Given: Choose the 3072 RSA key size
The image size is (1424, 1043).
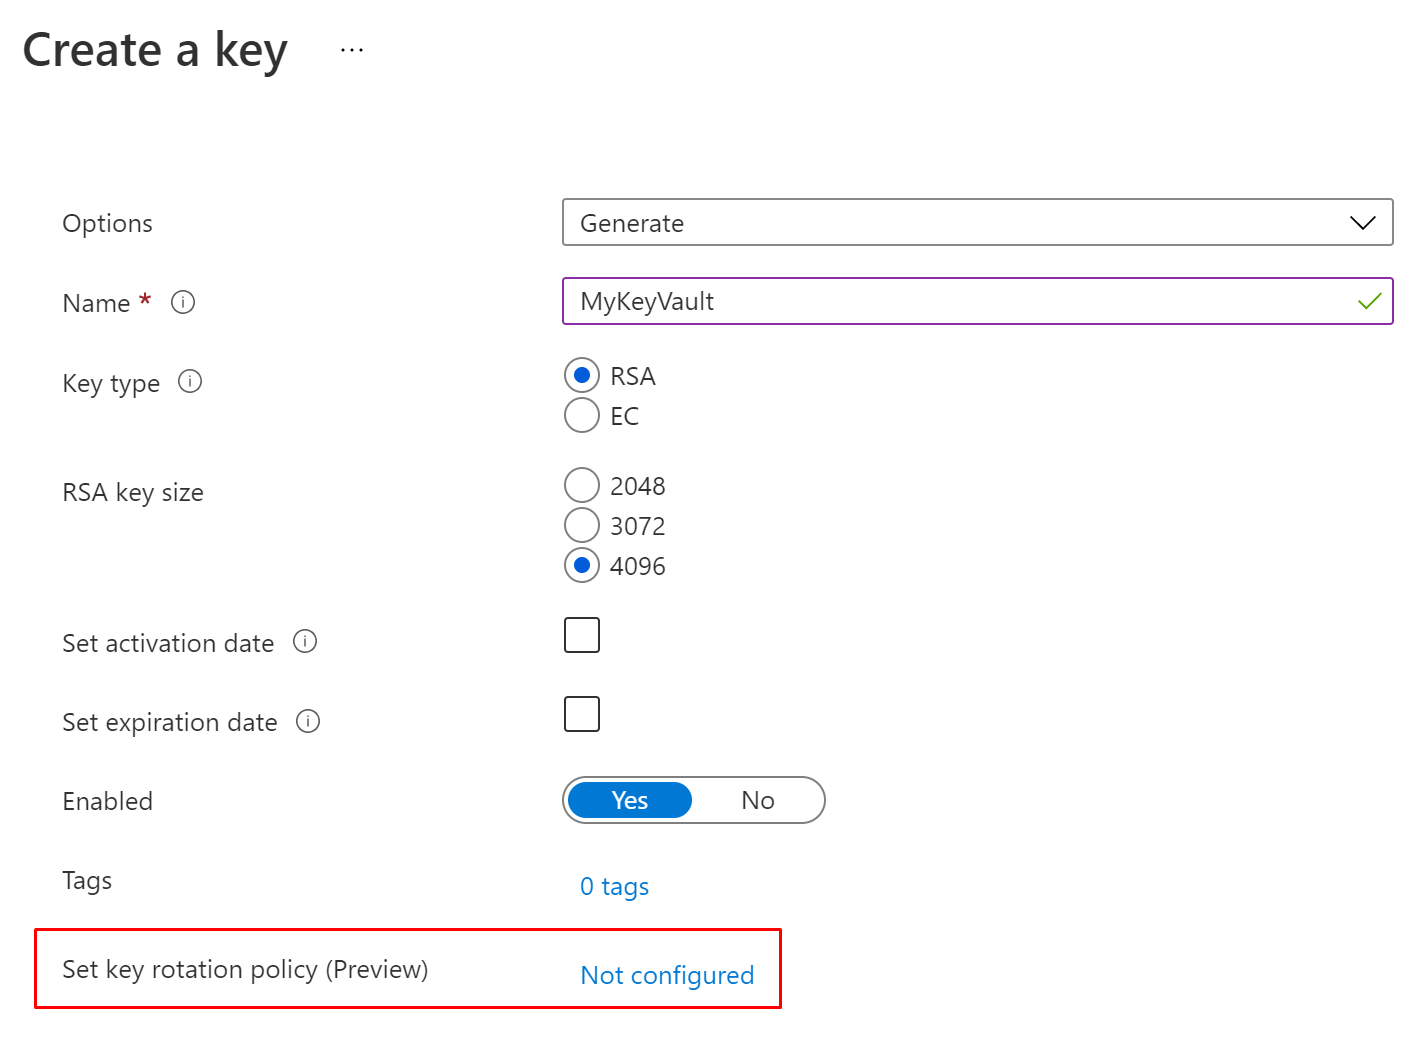Looking at the screenshot, I should point(582,525).
